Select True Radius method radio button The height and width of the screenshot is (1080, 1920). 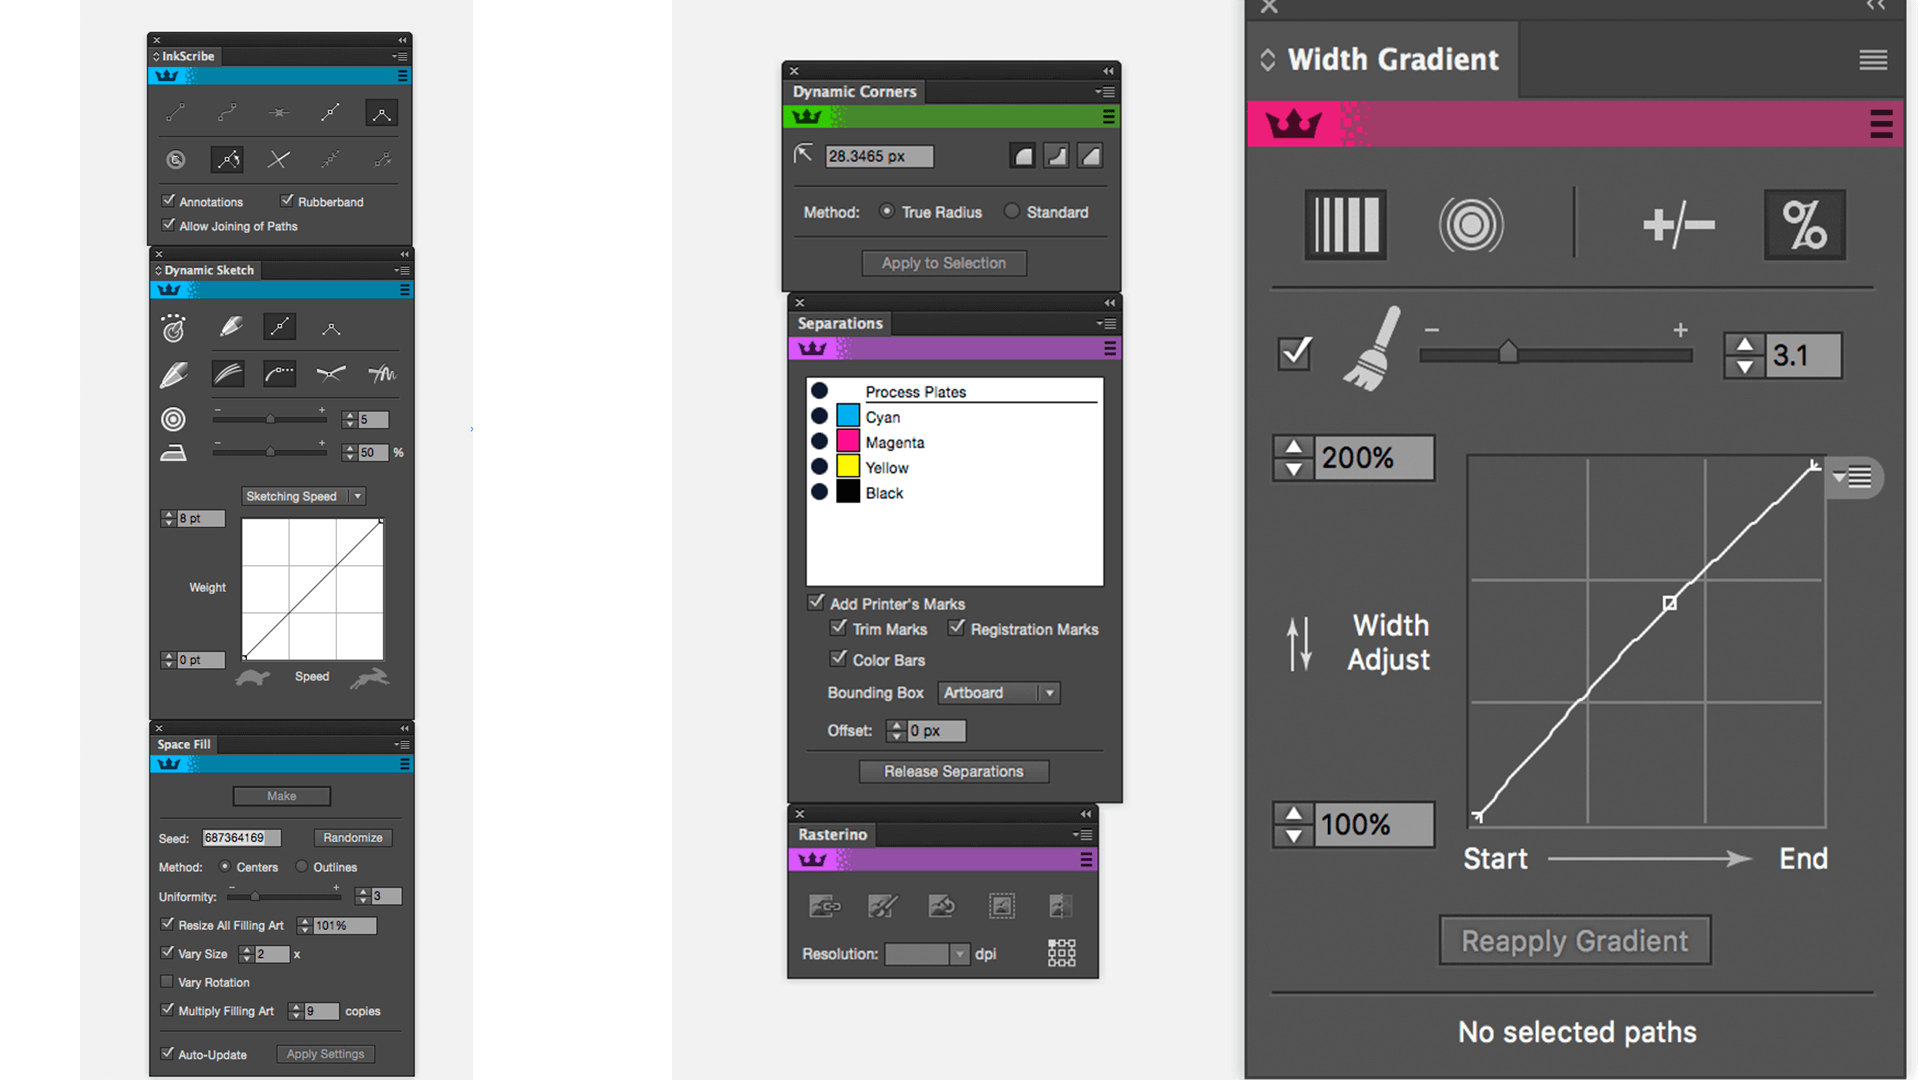(885, 211)
